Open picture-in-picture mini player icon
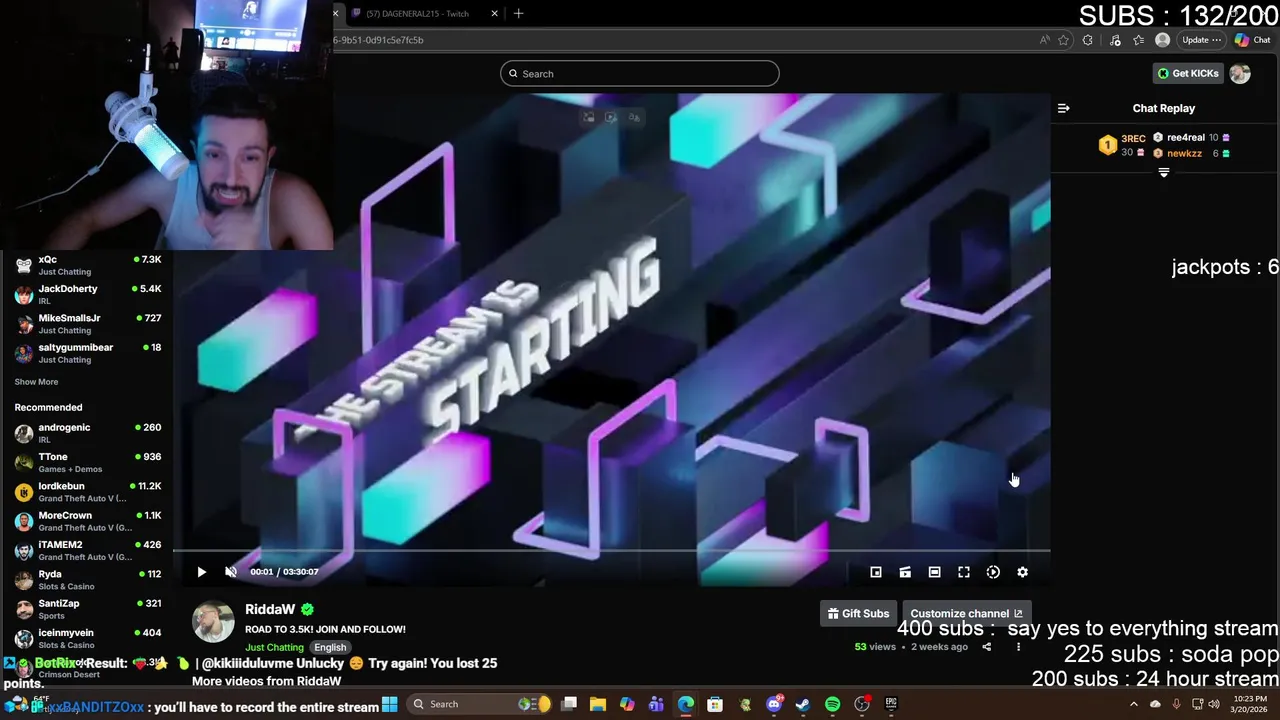 (876, 572)
